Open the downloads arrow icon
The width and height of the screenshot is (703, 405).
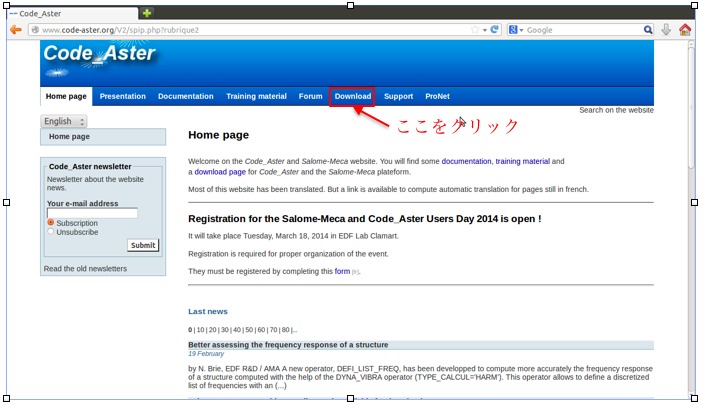coord(666,30)
